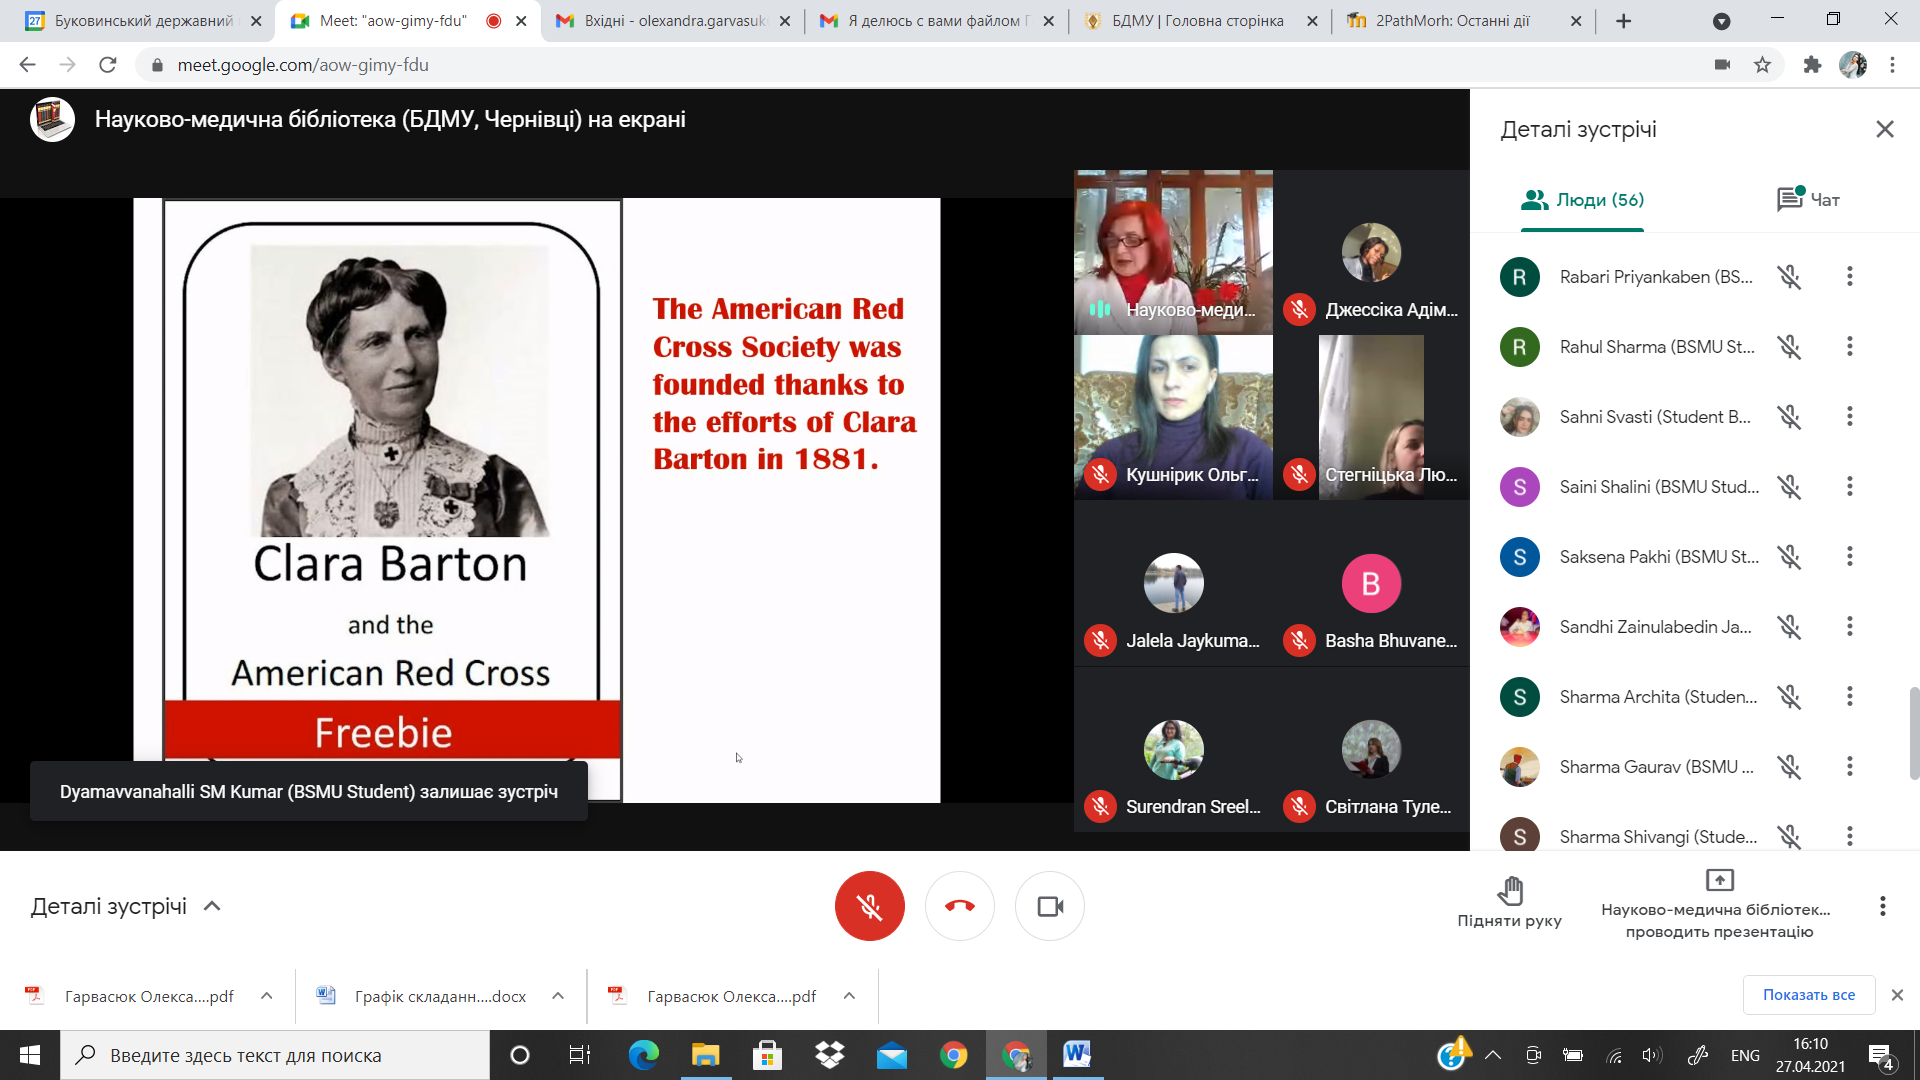Open camera permission icon in address bar

click(1722, 65)
